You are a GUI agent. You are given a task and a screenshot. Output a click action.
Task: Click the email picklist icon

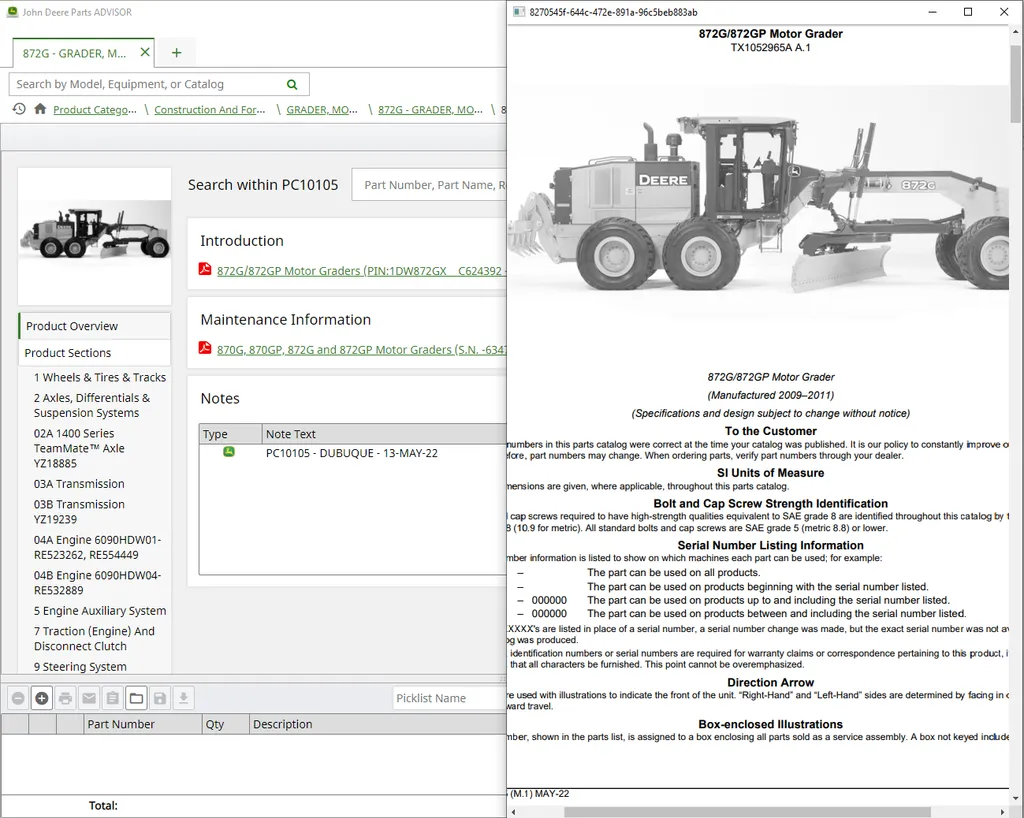[89, 699]
